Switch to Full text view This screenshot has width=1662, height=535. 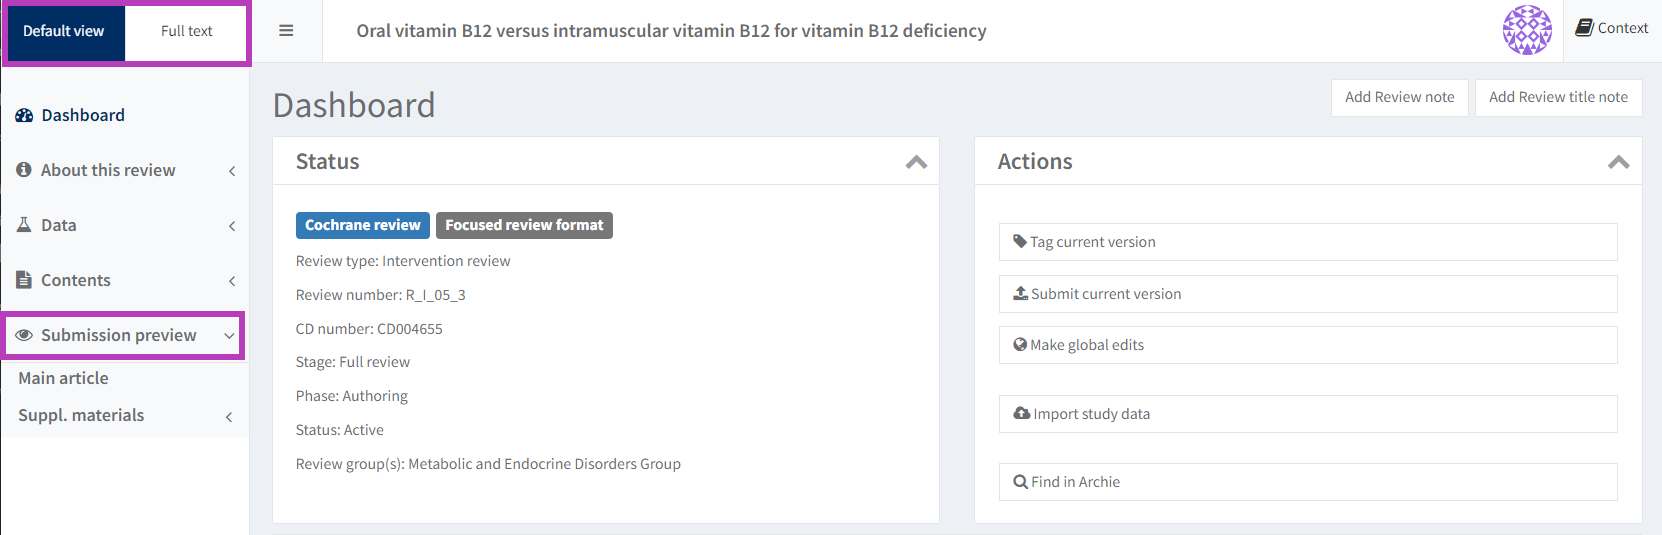[187, 32]
